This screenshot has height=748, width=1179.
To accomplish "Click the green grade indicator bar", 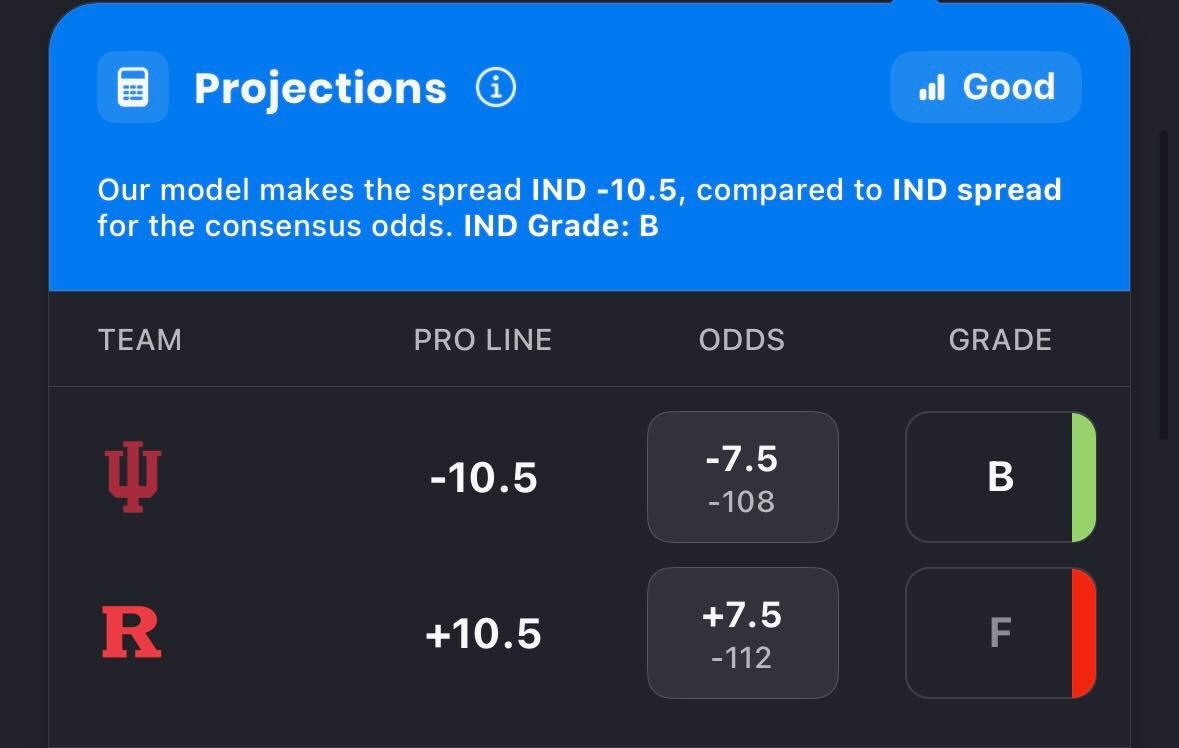I will [1084, 477].
